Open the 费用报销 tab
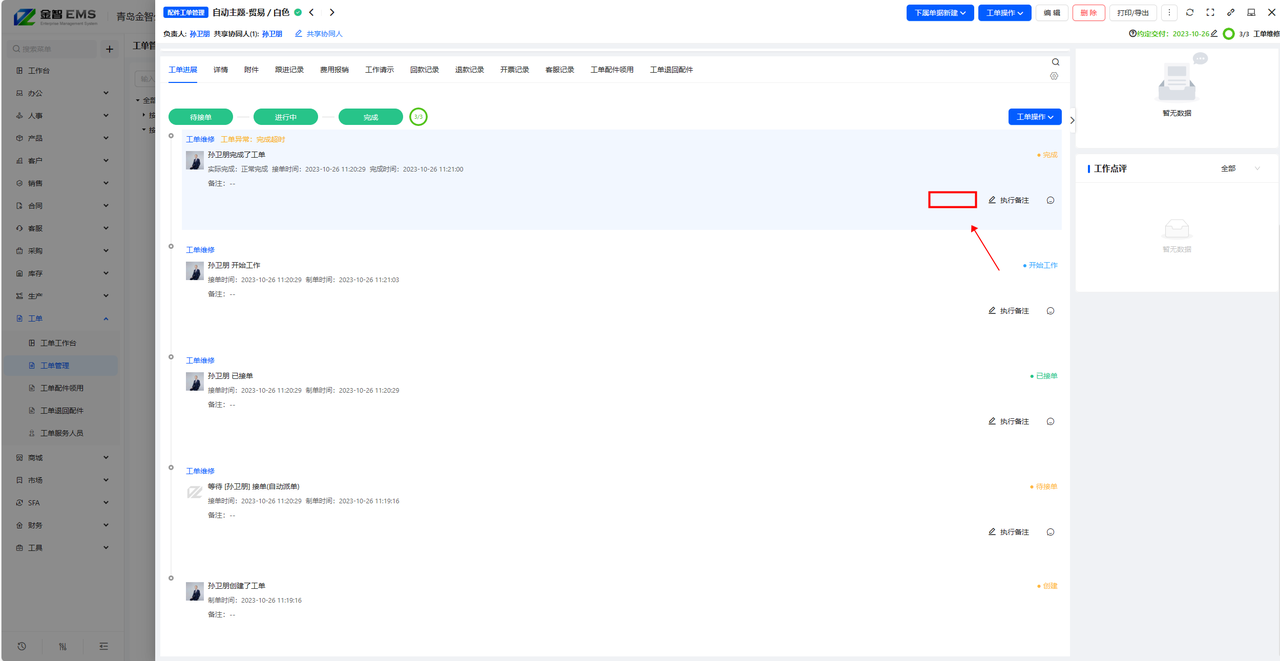1280x661 pixels. point(335,70)
